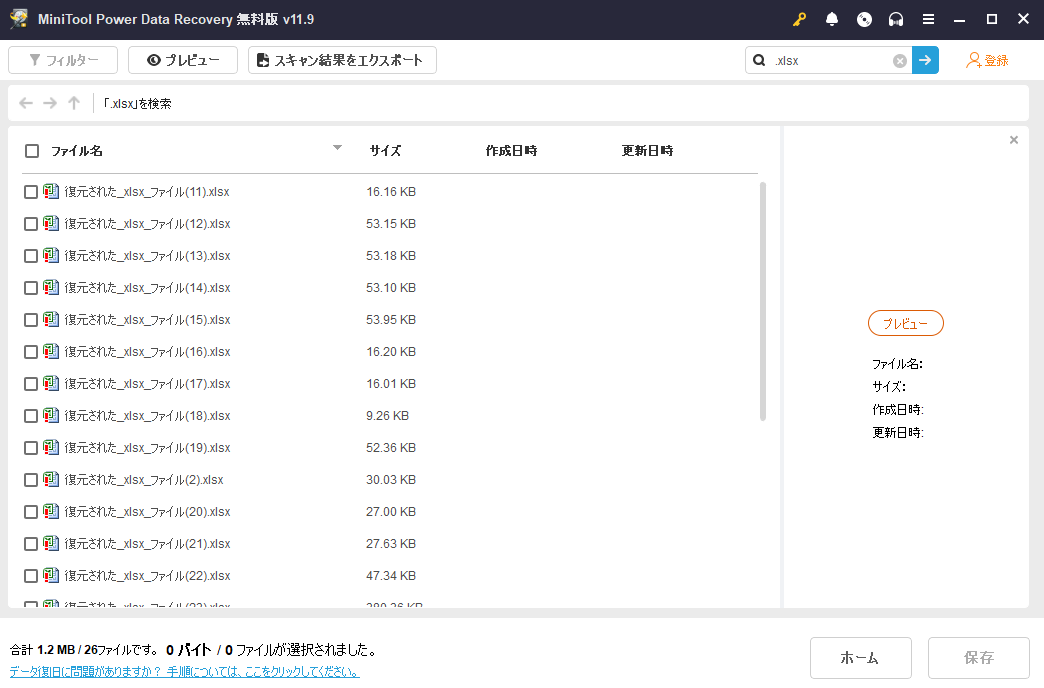Check the box for ファイル(13).xlsx
The width and height of the screenshot is (1044, 688).
coord(31,256)
